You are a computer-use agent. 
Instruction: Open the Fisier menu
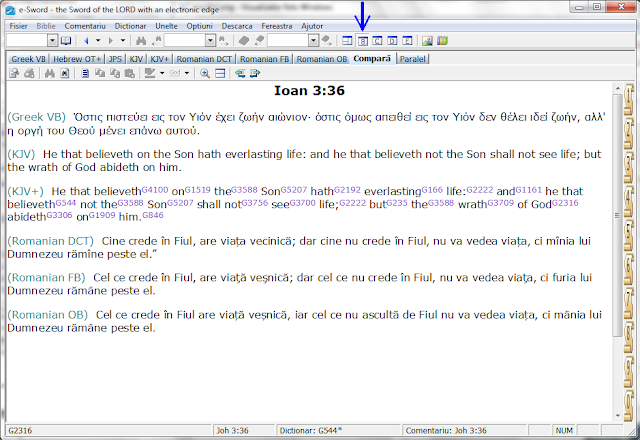pos(18,26)
